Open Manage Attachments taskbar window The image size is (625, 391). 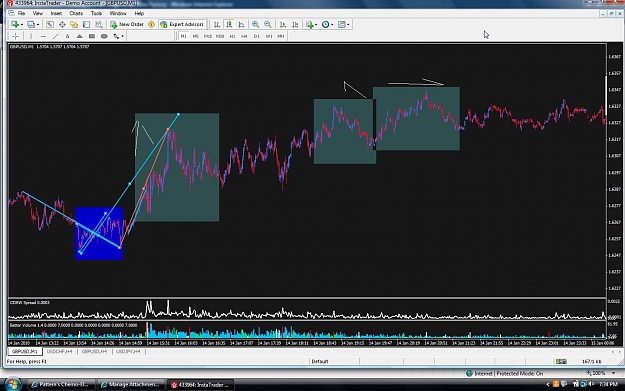[x=131, y=385]
